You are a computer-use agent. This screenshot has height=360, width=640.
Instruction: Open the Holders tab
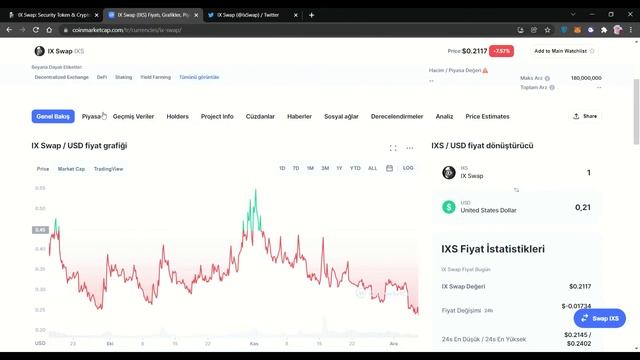(178, 116)
